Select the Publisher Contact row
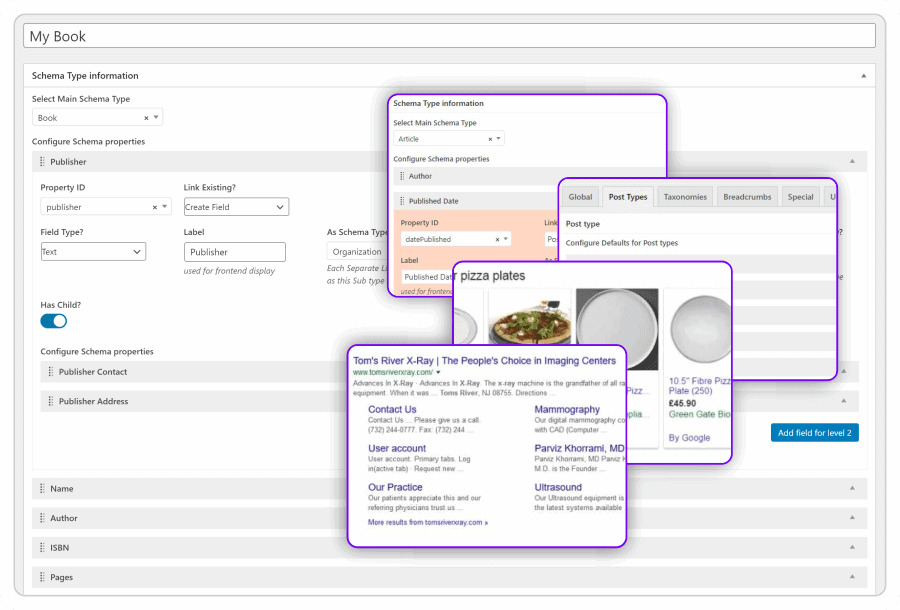 coord(195,372)
